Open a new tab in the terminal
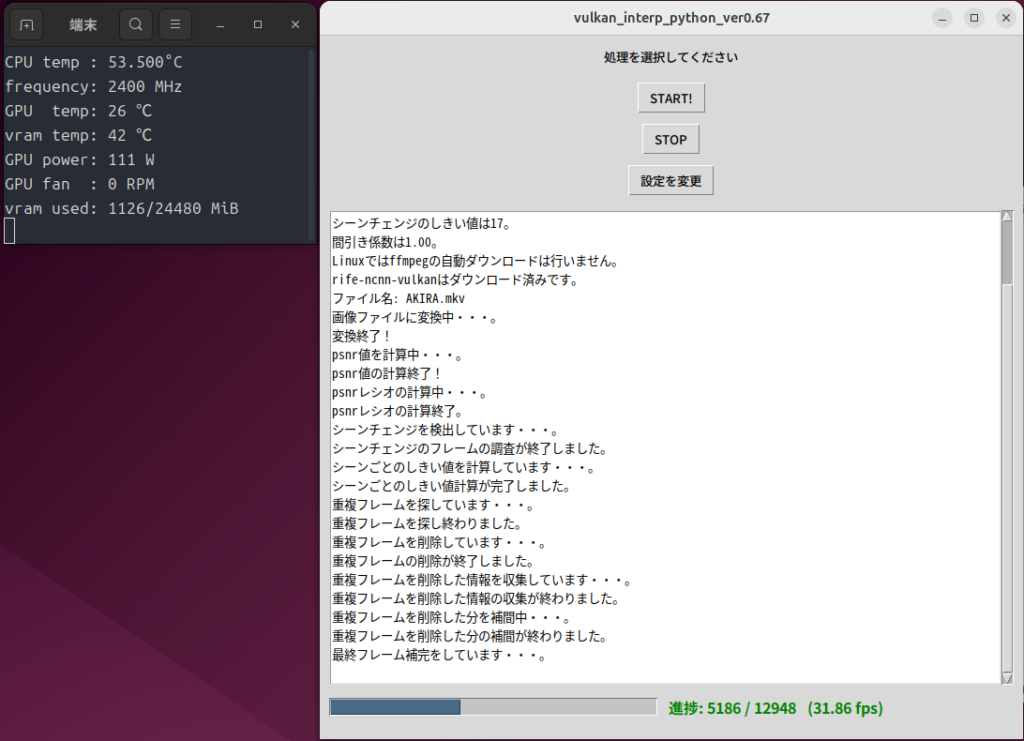 (27, 24)
